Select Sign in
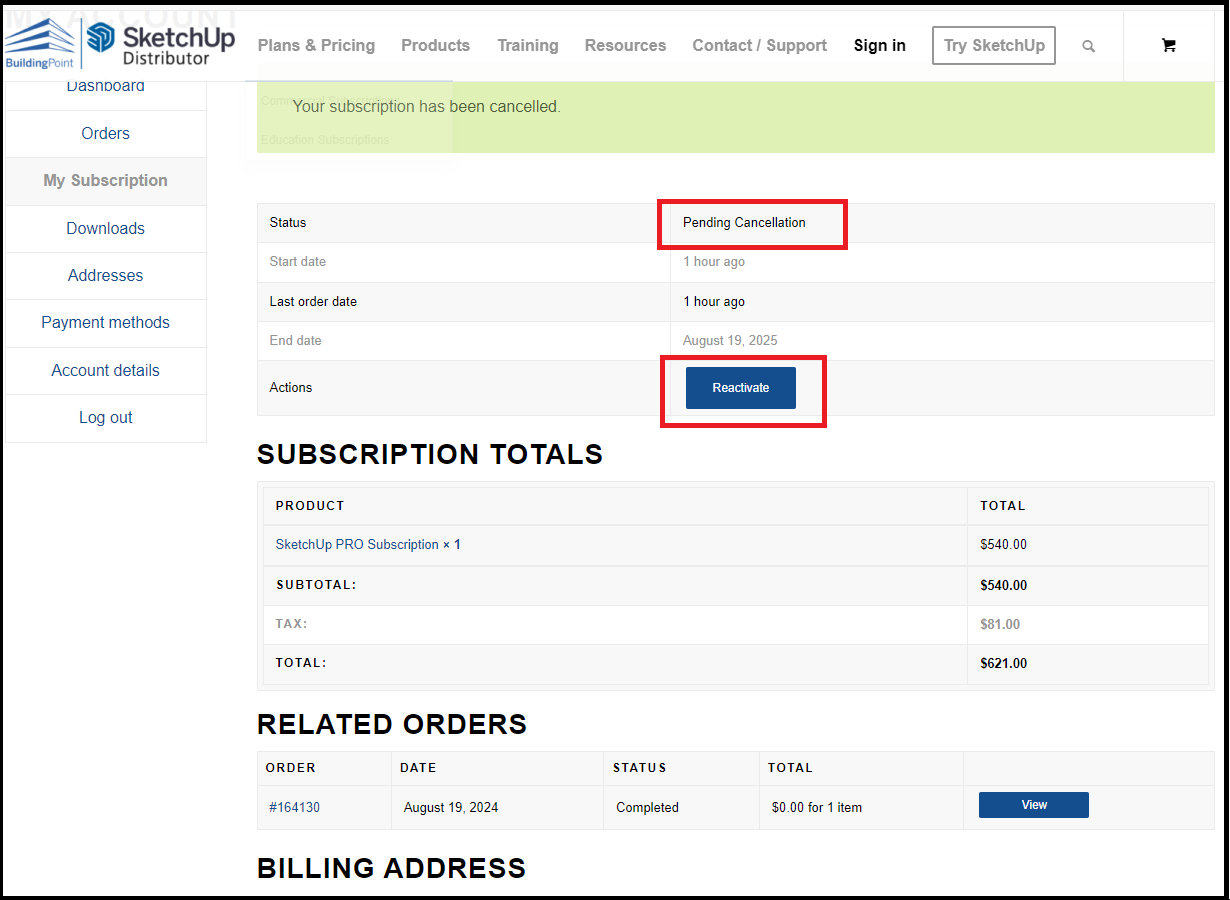The height and width of the screenshot is (900, 1230). tap(879, 45)
